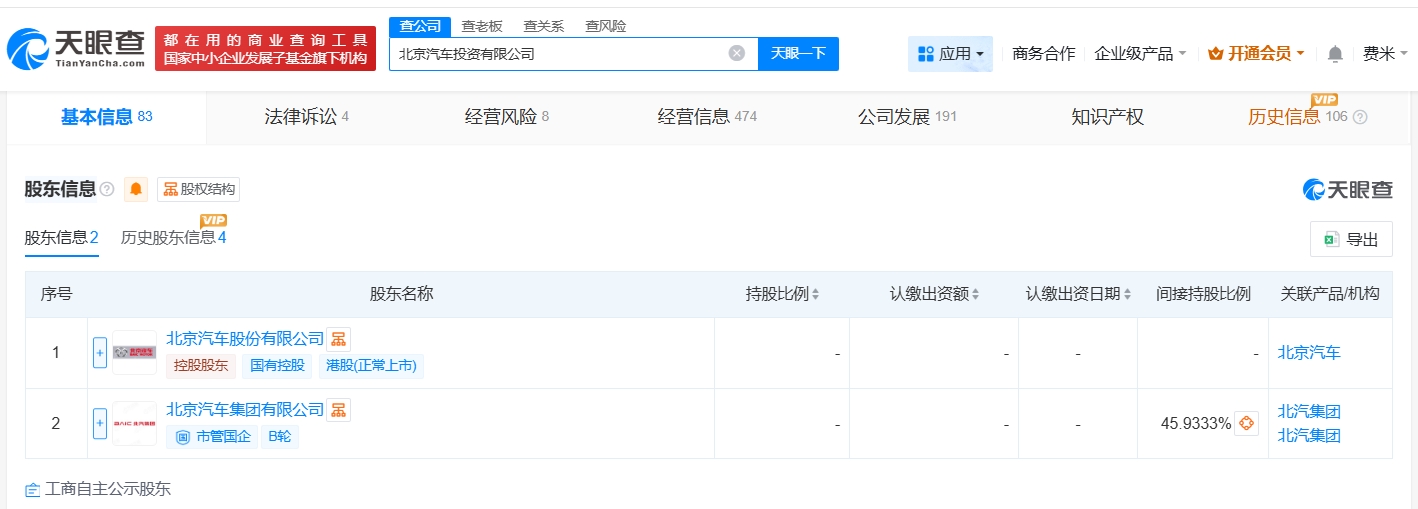
Task: Open the 应用 dropdown menu
Action: pyautogui.click(x=950, y=54)
